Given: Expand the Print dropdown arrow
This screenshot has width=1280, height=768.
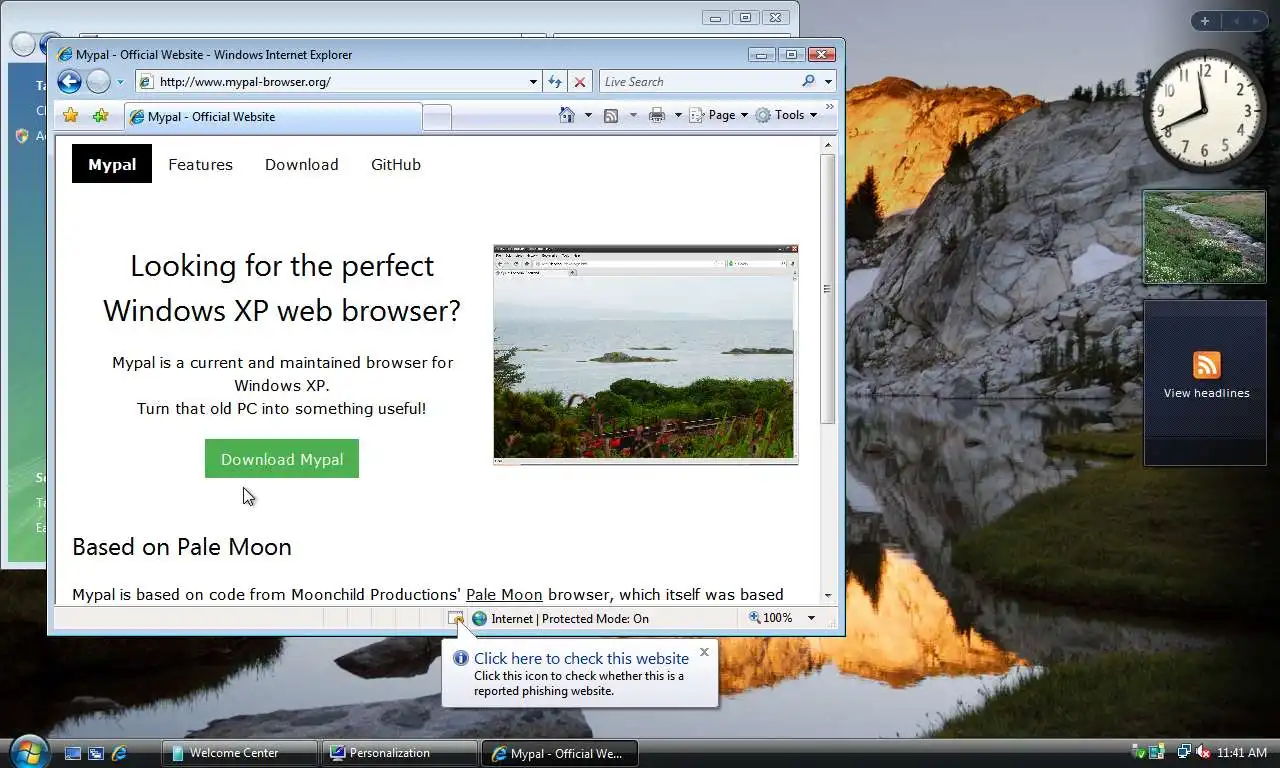Looking at the screenshot, I should coord(678,115).
